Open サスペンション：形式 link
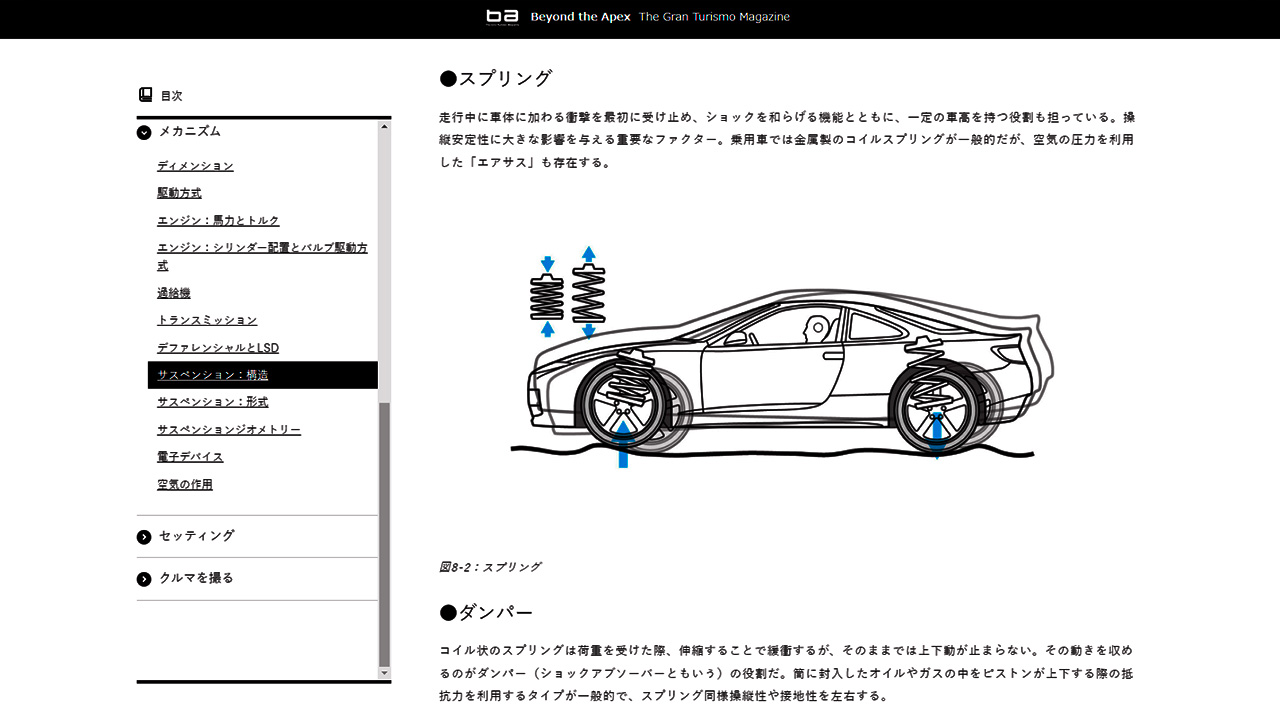Image resolution: width=1280 pixels, height=720 pixels. pyautogui.click(x=212, y=402)
